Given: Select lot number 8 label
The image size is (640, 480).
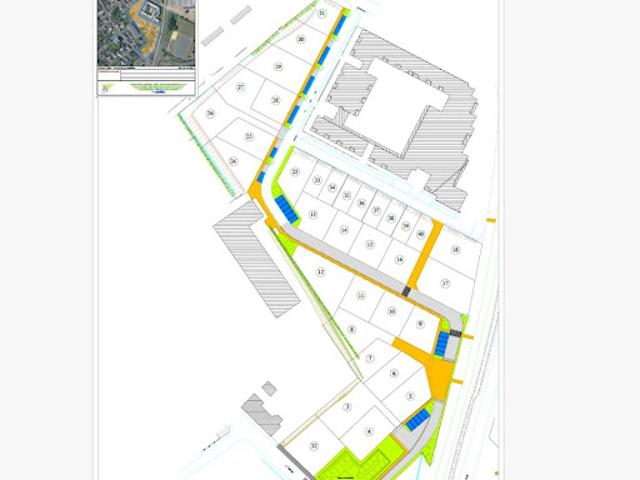Looking at the screenshot, I should (351, 329).
